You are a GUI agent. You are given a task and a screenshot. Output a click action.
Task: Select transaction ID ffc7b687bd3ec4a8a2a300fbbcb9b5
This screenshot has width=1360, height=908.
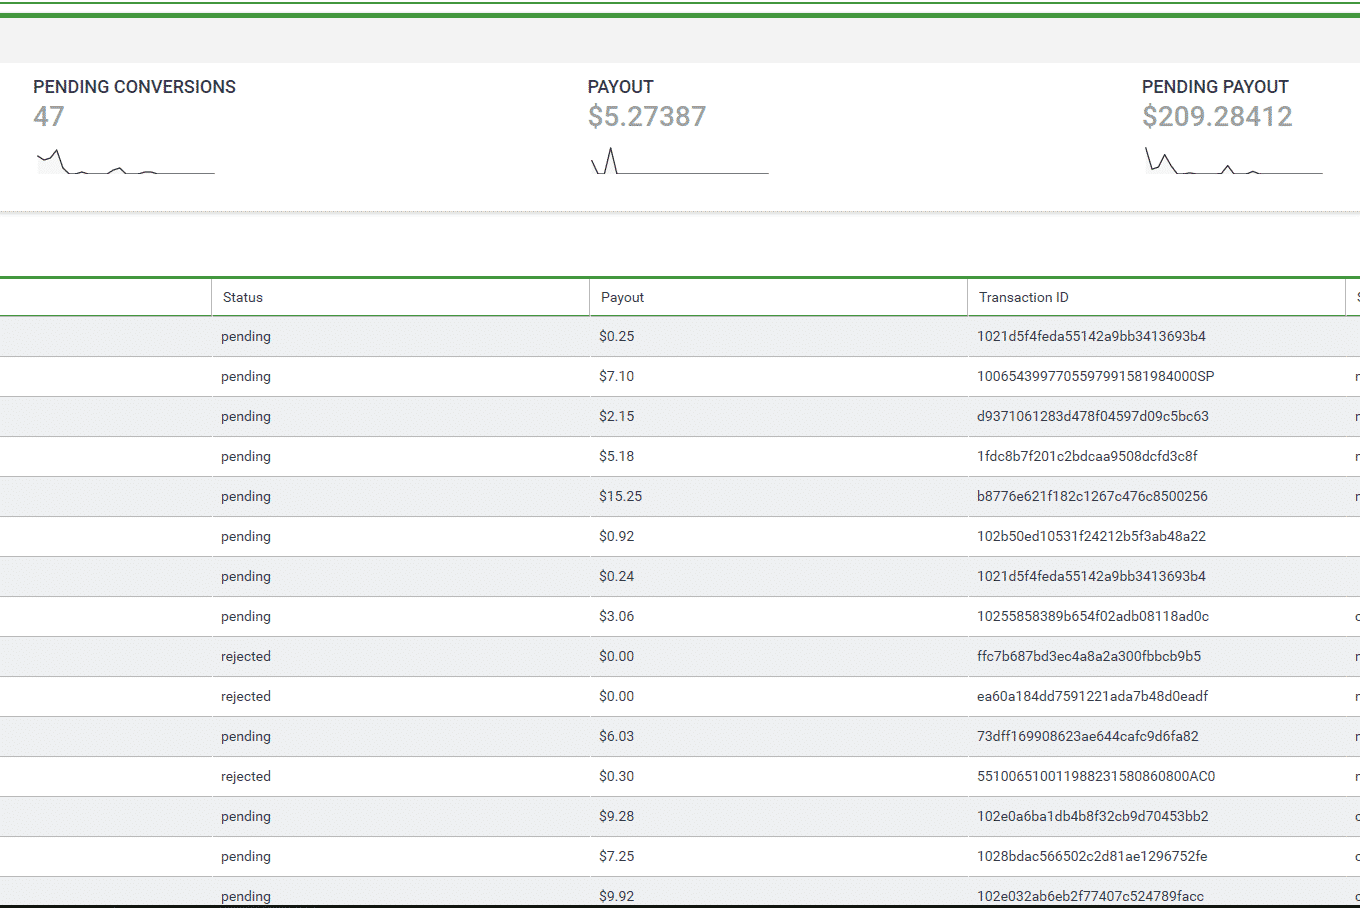1089,656
